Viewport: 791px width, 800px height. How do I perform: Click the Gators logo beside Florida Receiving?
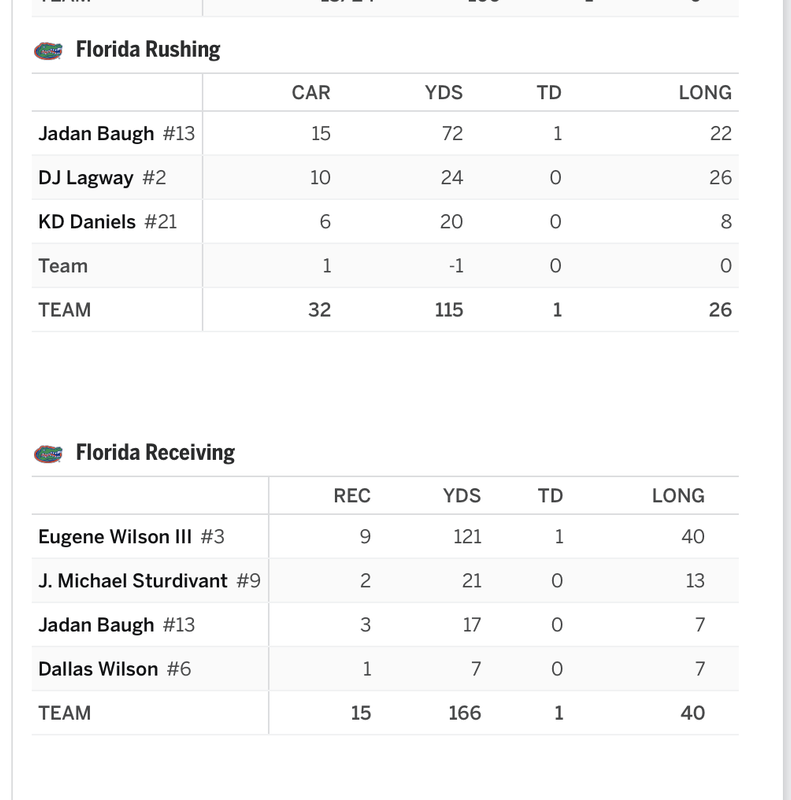pyautogui.click(x=48, y=454)
